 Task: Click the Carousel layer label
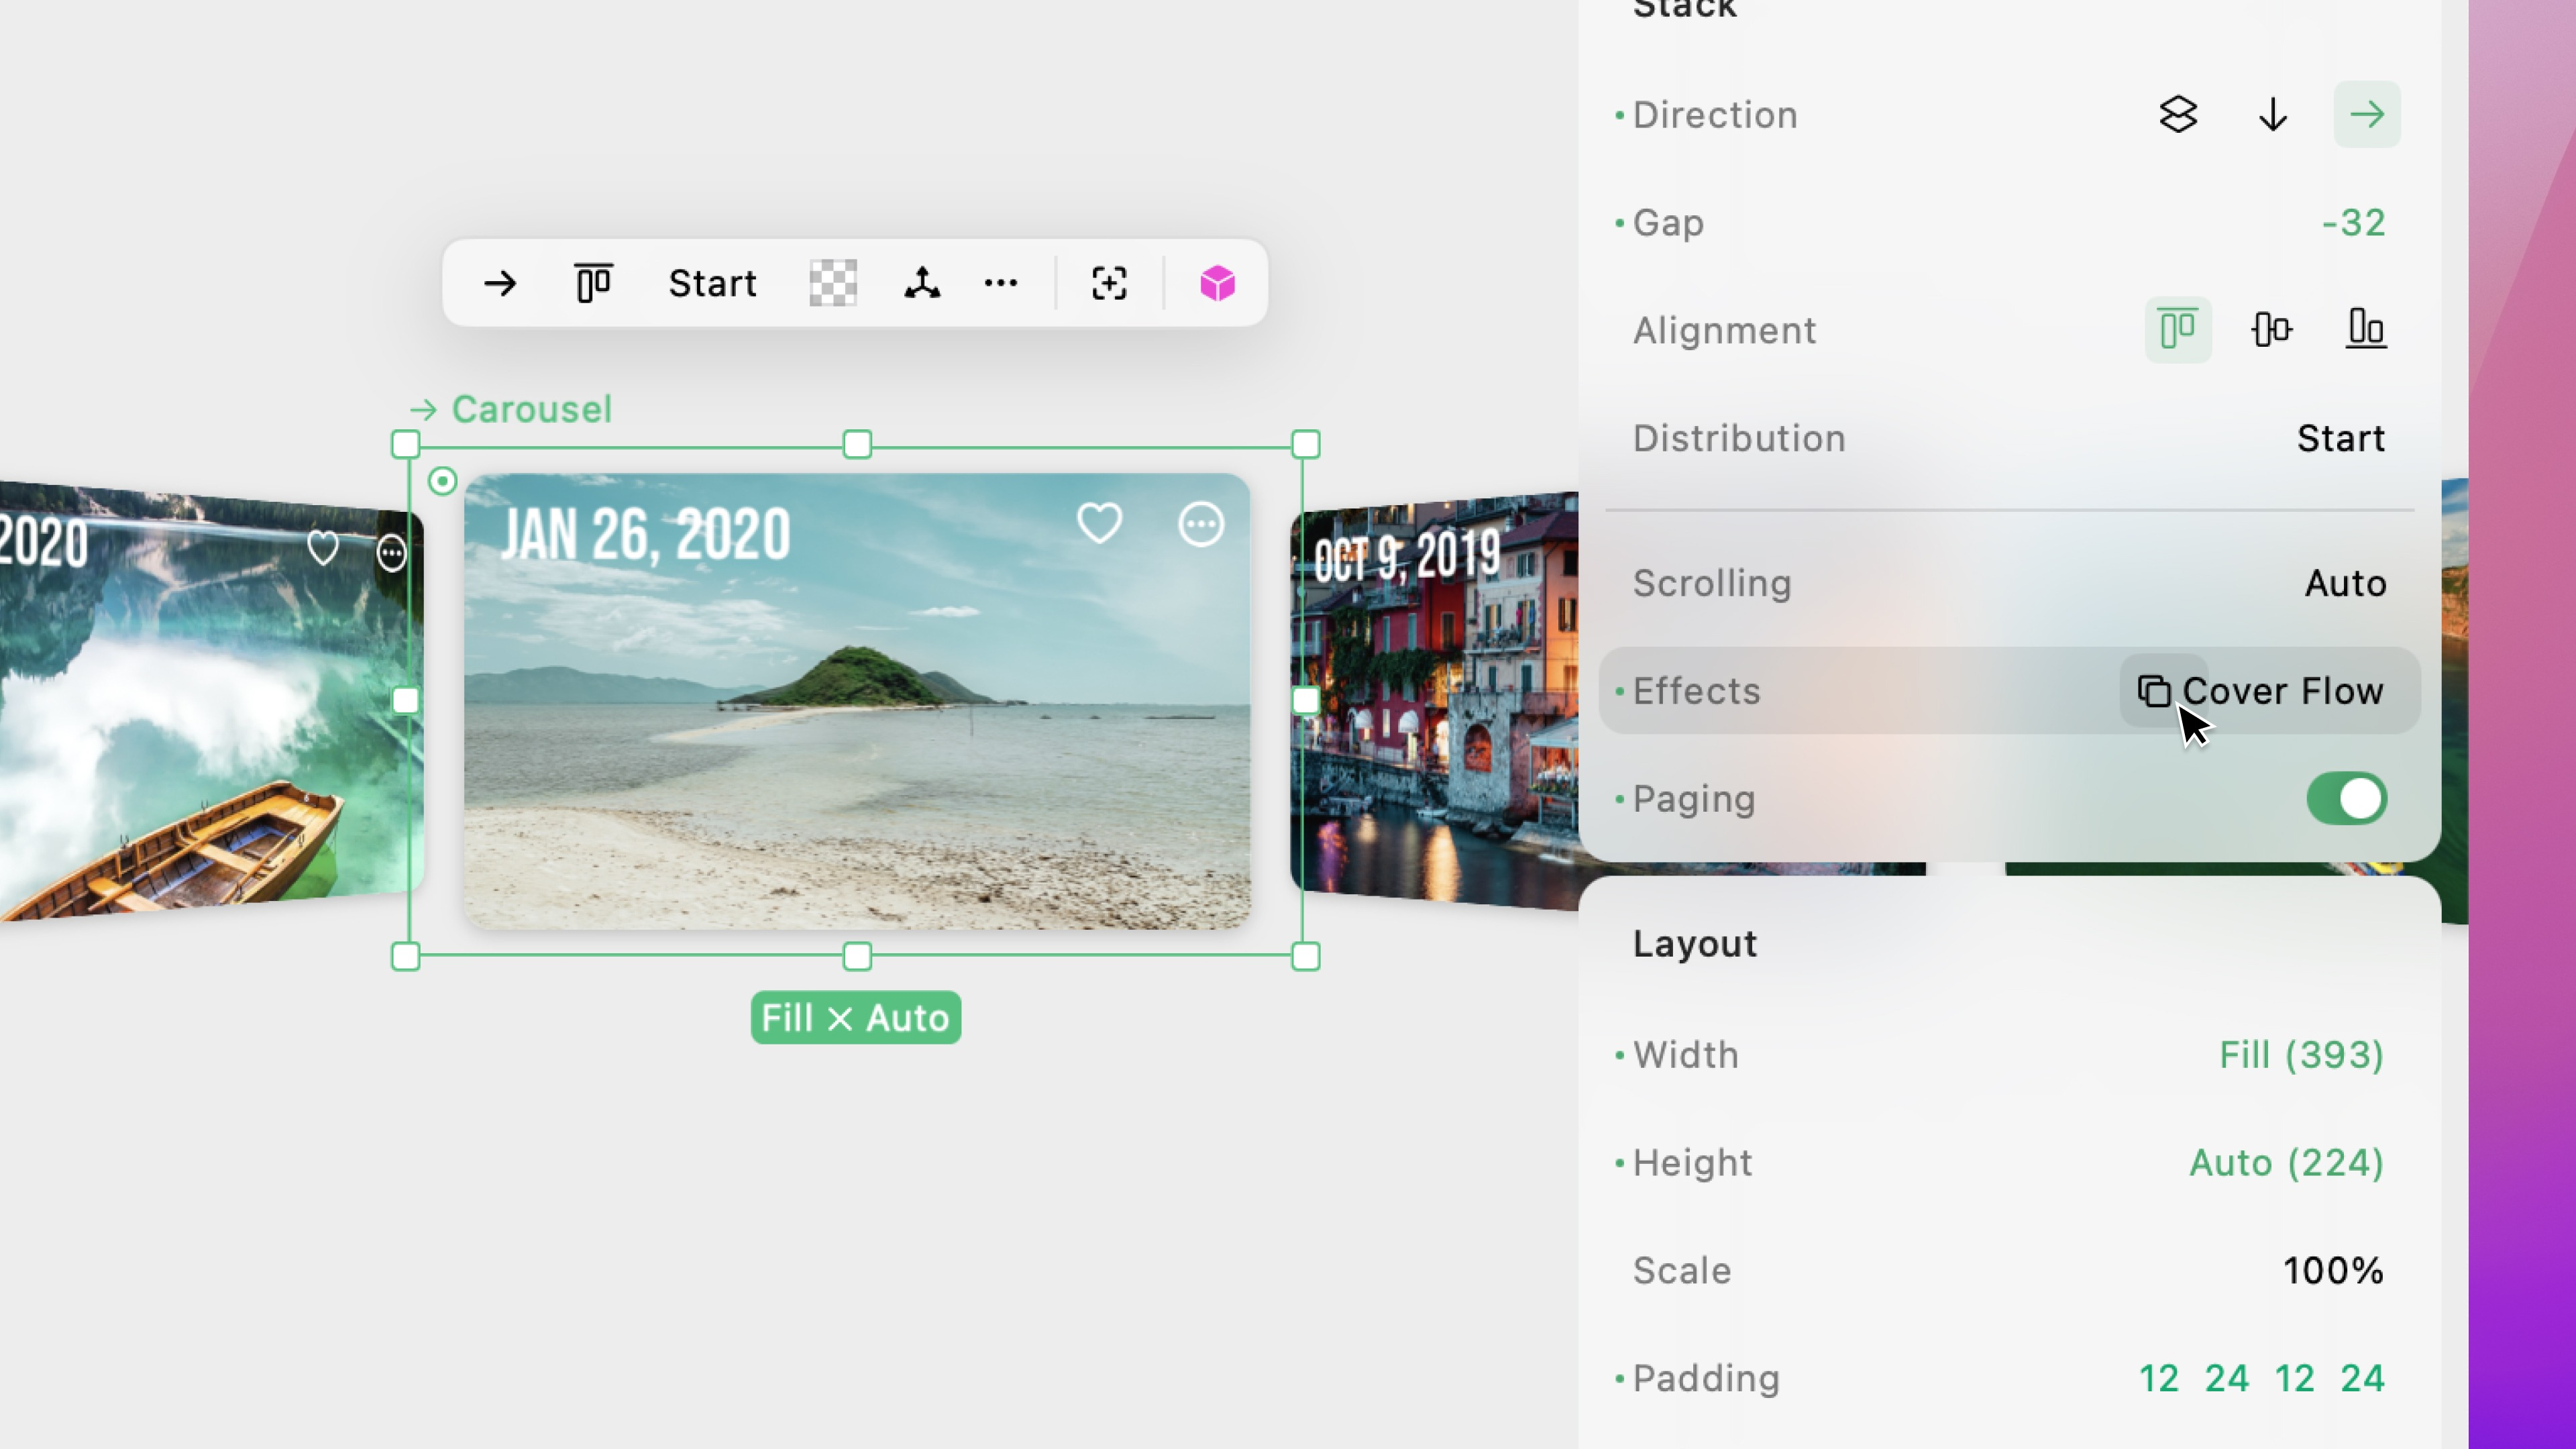coord(530,409)
